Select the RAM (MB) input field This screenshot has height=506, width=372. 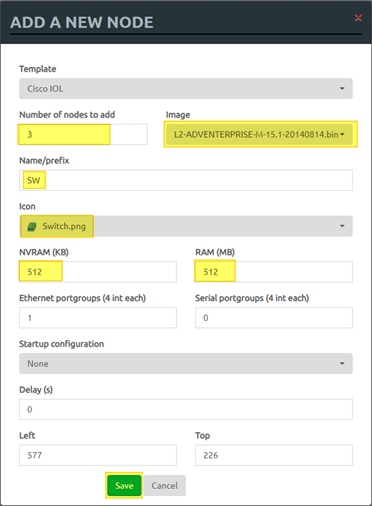(x=274, y=272)
